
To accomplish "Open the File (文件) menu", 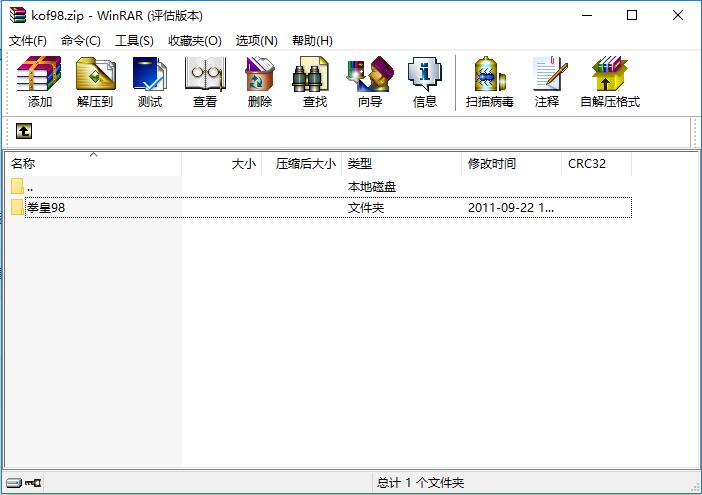I will 28,41.
